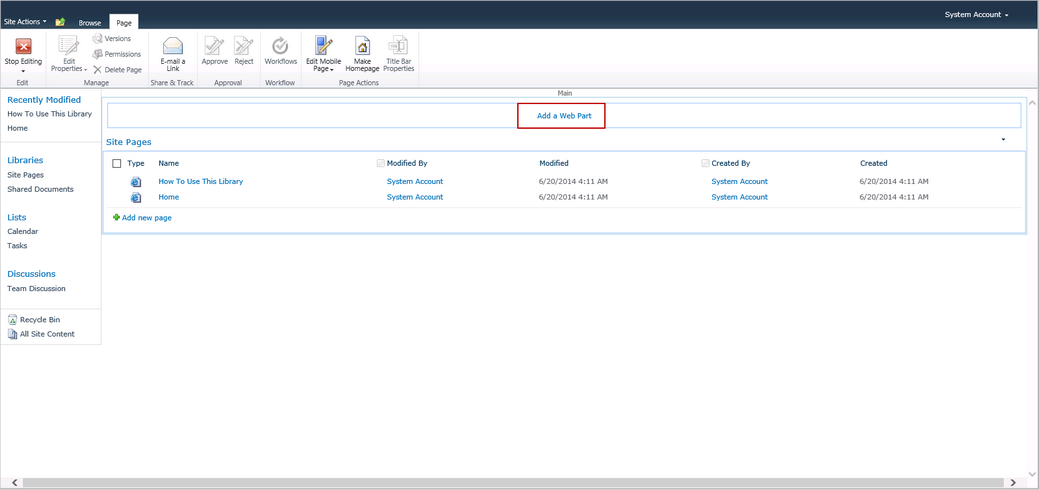Toggle the select-all checkbox next to Type

(x=117, y=163)
